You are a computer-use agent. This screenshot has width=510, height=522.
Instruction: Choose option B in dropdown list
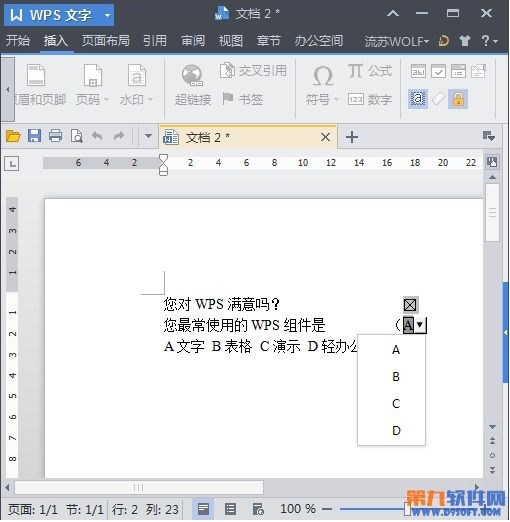pos(392,377)
